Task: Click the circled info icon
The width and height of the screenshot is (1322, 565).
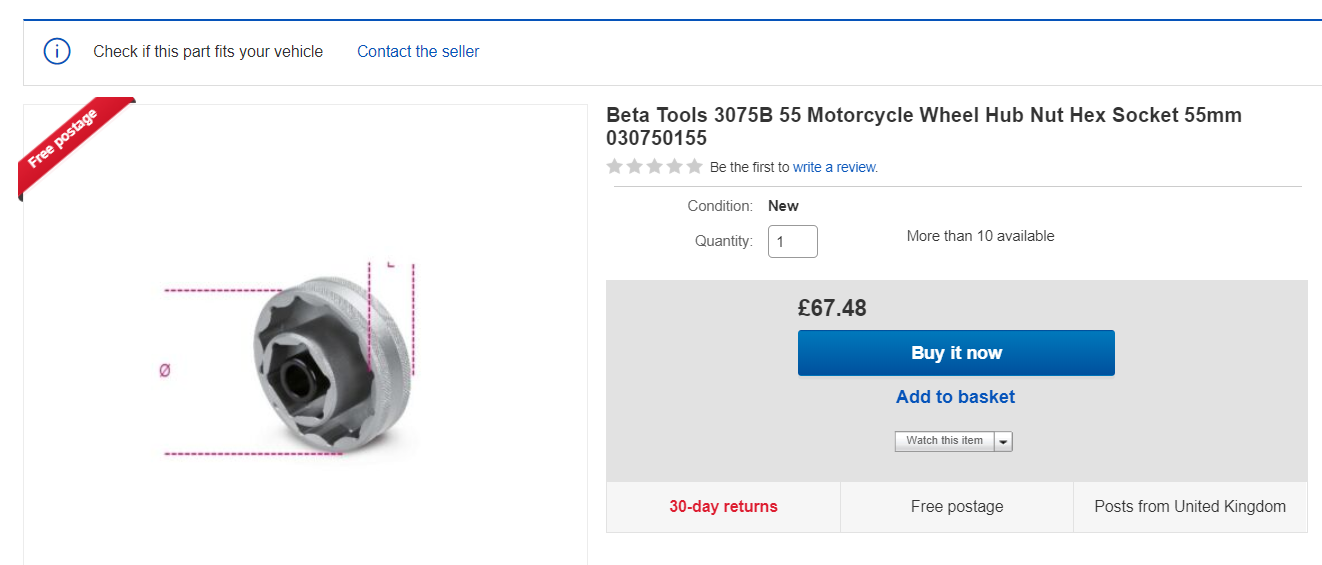Action: (57, 51)
